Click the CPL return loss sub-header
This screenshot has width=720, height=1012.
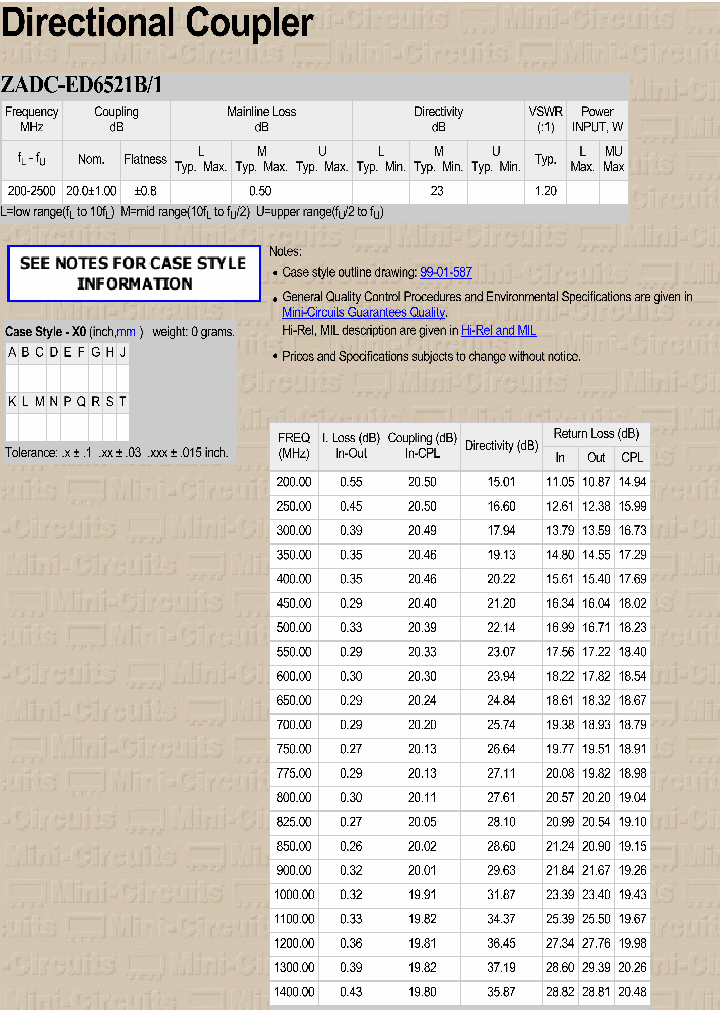[x=632, y=458]
